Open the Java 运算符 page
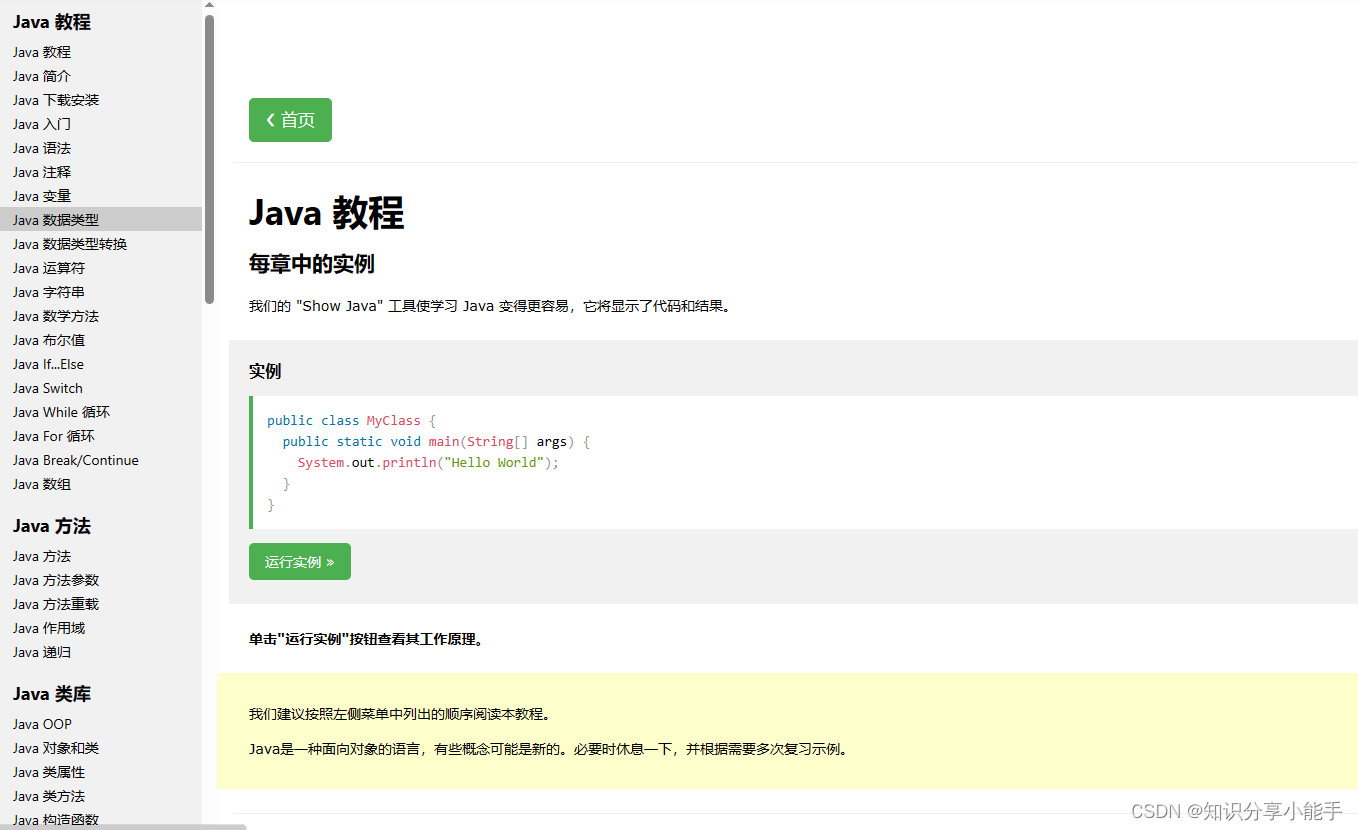 (x=48, y=267)
